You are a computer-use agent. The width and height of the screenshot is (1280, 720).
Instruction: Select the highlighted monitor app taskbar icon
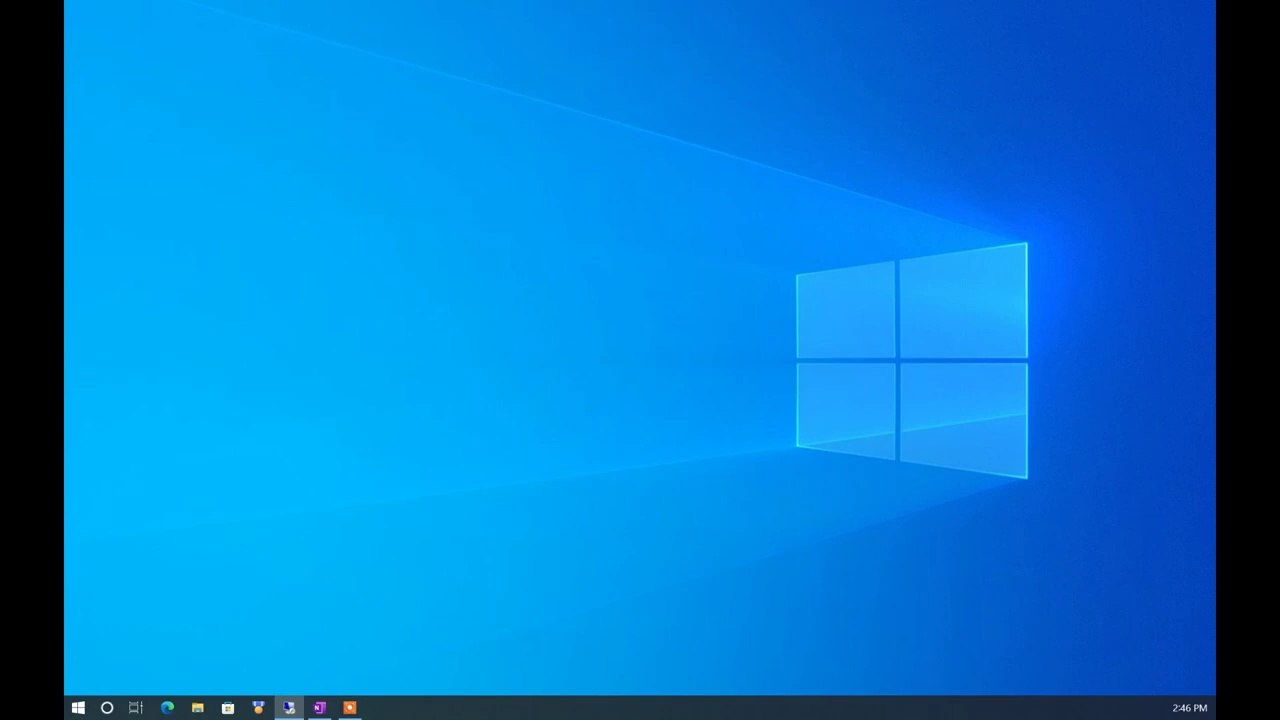289,708
